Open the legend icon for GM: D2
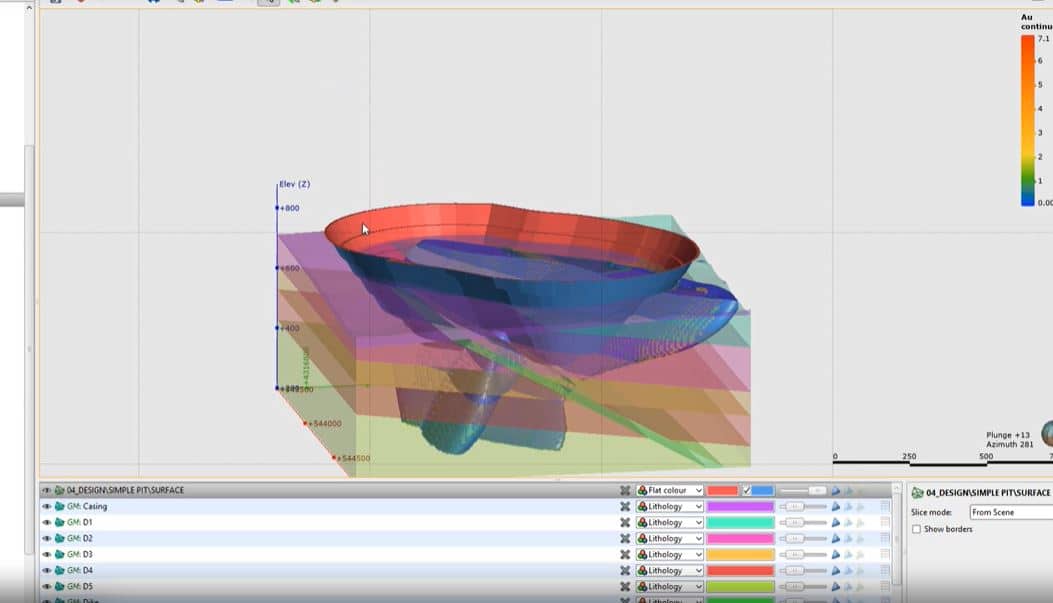This screenshot has width=1053, height=603. pos(885,539)
